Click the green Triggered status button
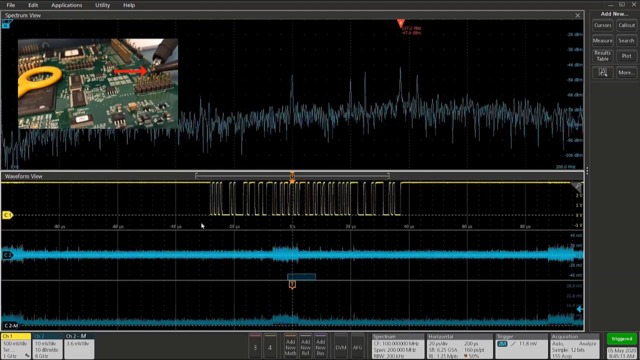 click(x=622, y=339)
